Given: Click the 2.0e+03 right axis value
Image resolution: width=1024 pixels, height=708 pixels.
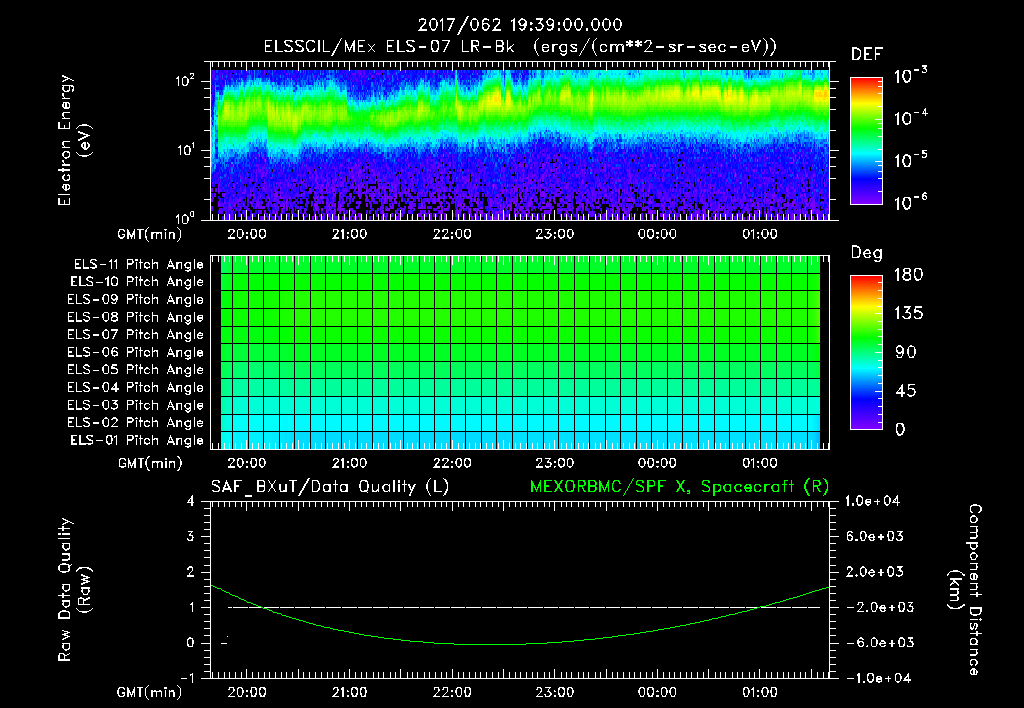Looking at the screenshot, I should [875, 572].
